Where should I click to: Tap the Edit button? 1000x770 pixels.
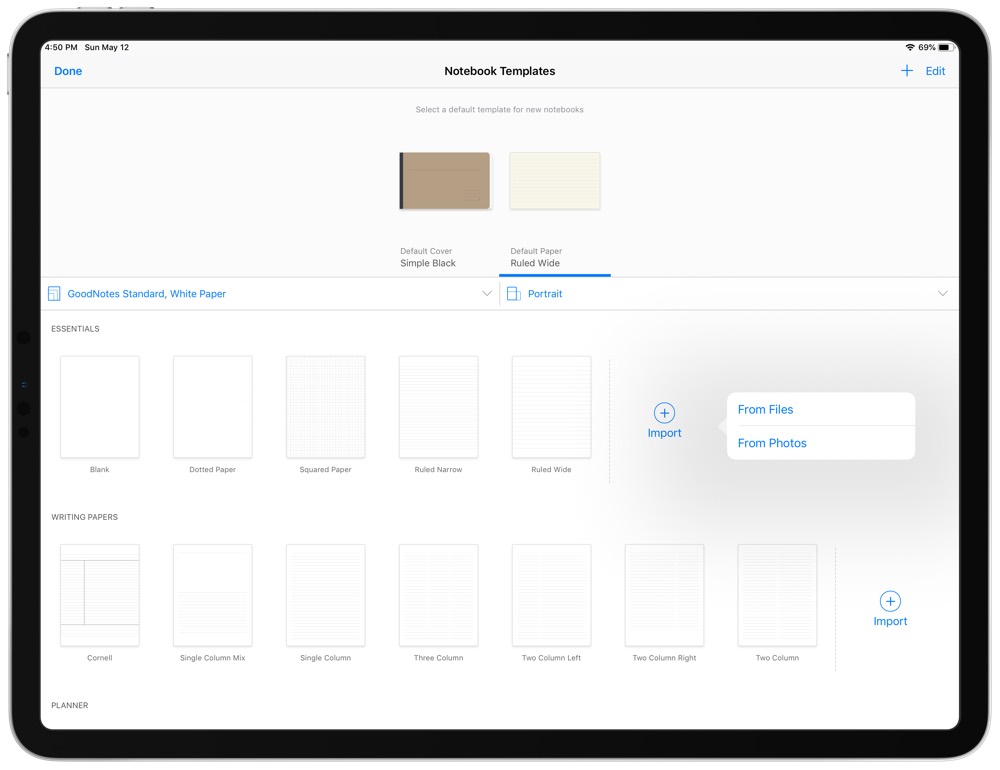(935, 71)
